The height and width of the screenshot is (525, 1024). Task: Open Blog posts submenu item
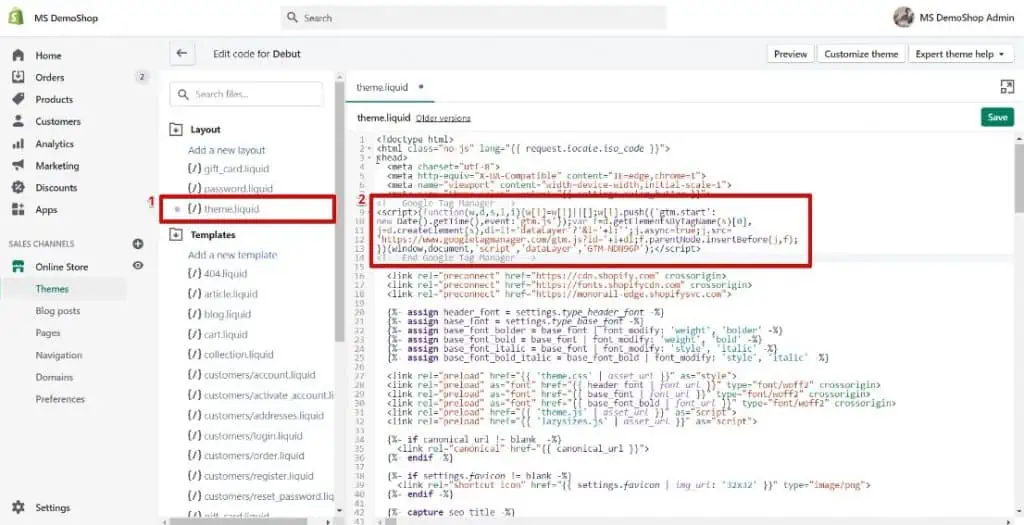pos(58,311)
